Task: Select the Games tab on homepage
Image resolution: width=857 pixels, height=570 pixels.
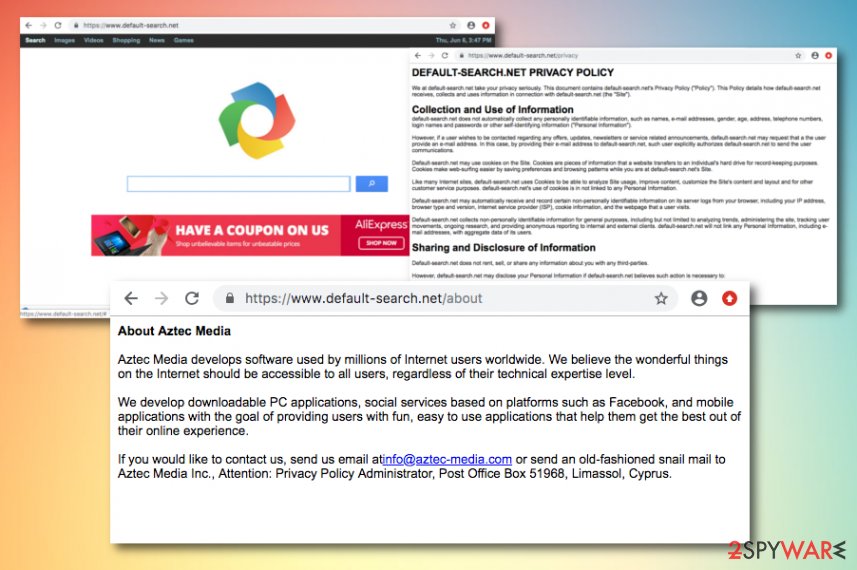Action: pyautogui.click(x=184, y=40)
